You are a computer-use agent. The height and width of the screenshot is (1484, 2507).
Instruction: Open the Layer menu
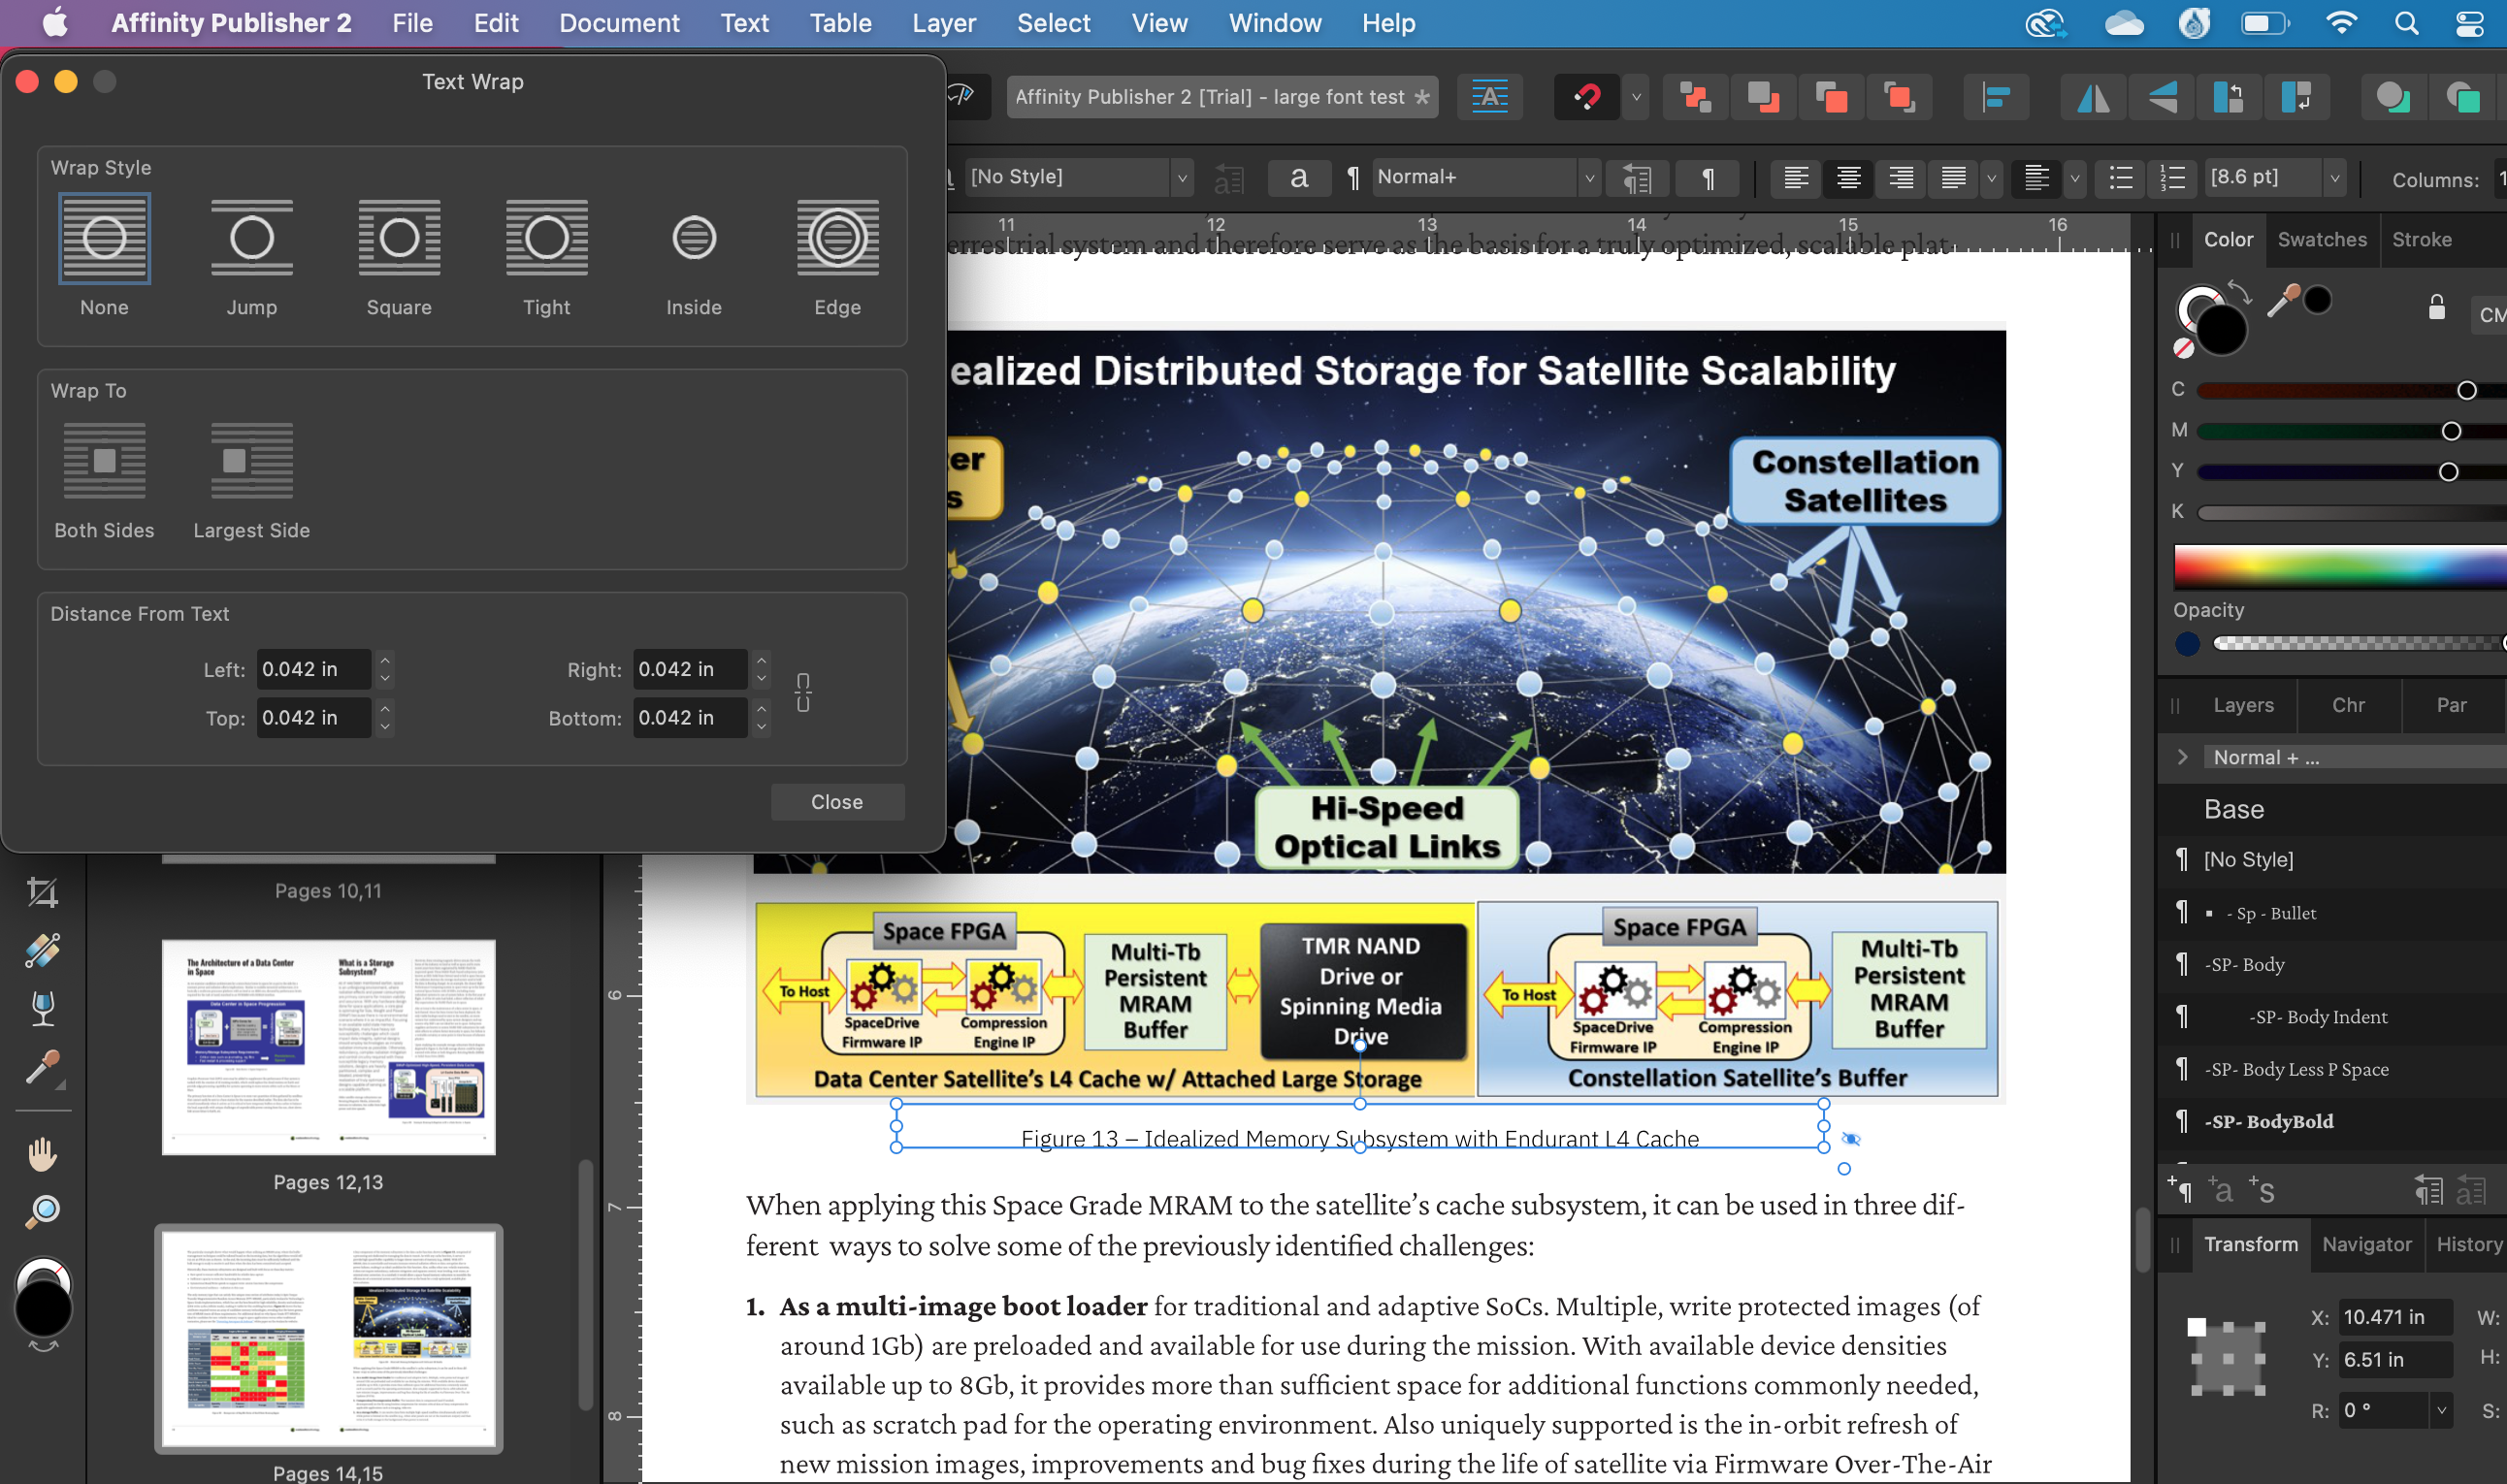pos(943,23)
